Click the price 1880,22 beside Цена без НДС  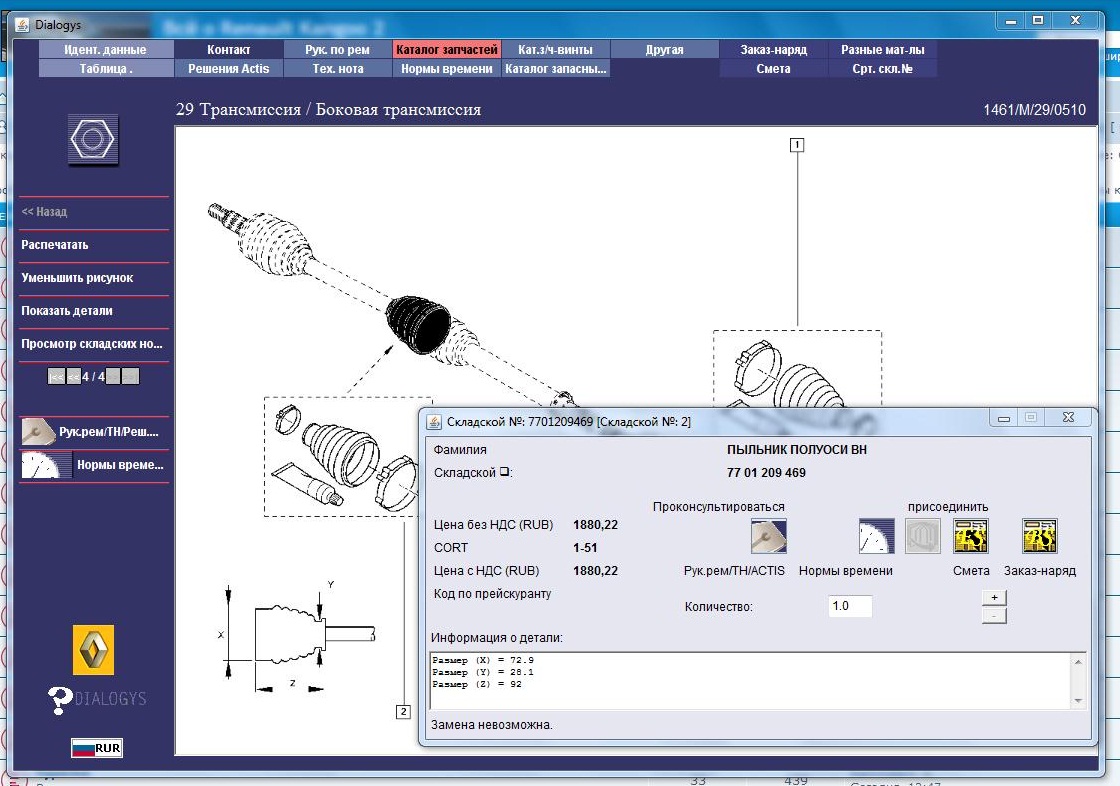(x=595, y=525)
